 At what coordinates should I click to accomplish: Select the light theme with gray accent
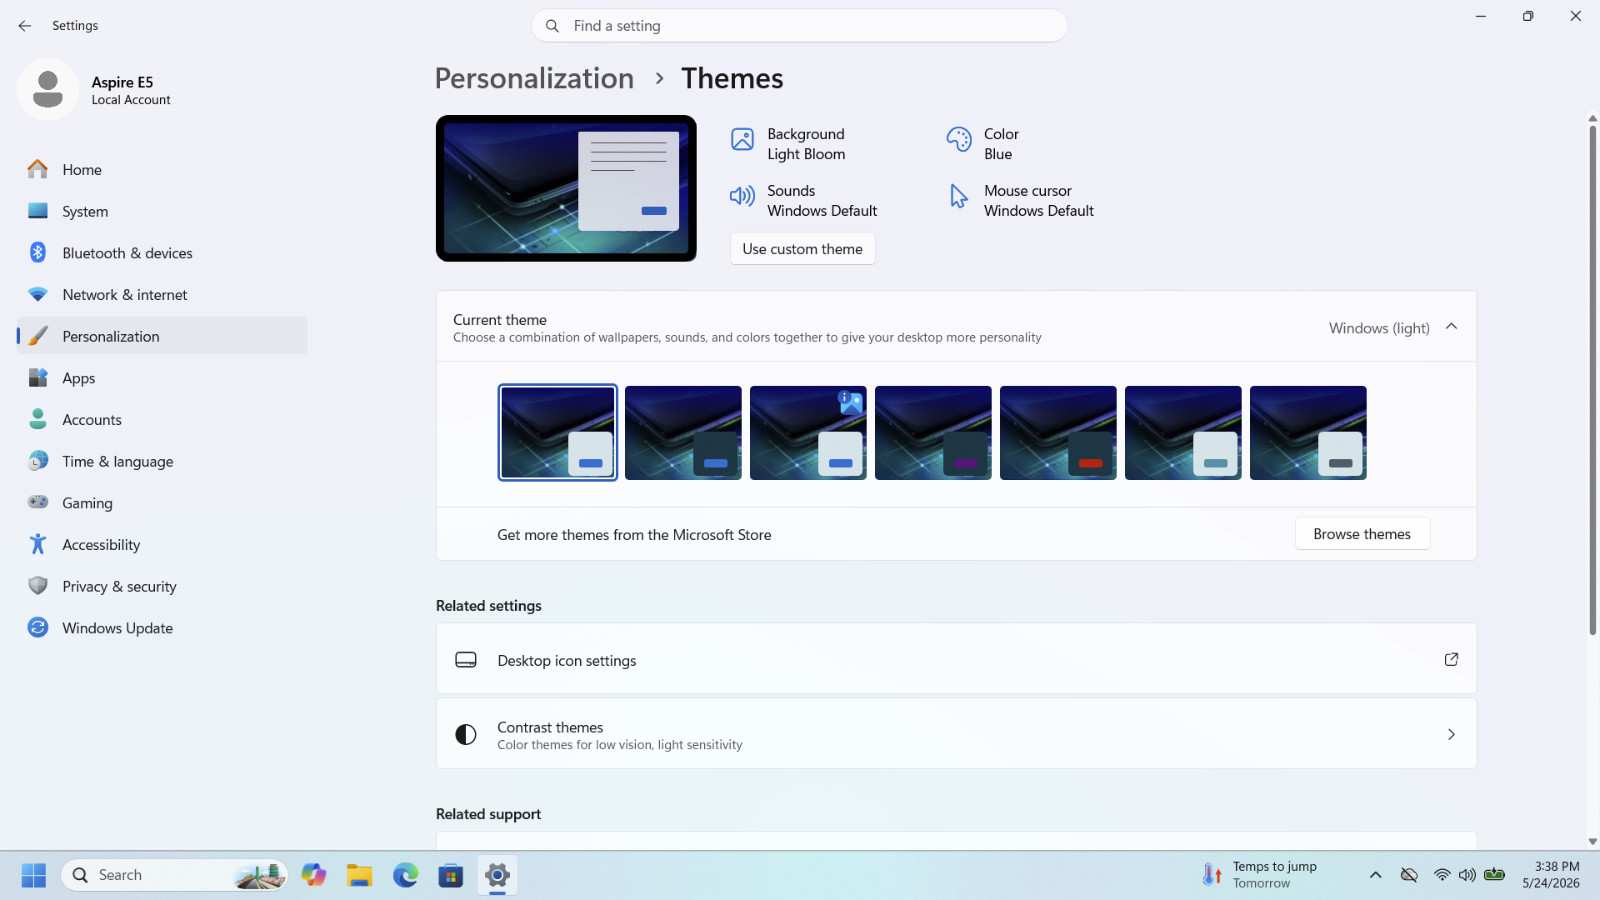tap(1308, 433)
